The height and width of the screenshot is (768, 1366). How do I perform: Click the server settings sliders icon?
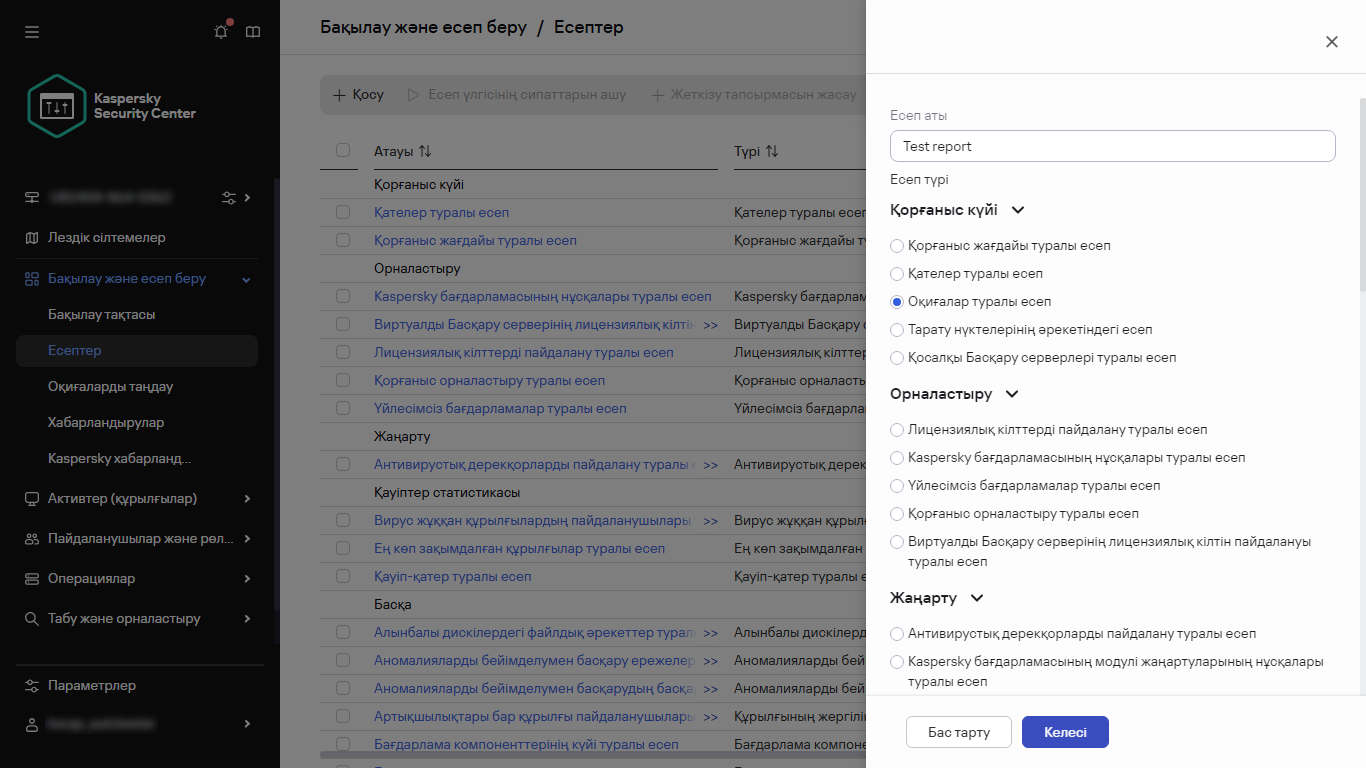pos(229,197)
